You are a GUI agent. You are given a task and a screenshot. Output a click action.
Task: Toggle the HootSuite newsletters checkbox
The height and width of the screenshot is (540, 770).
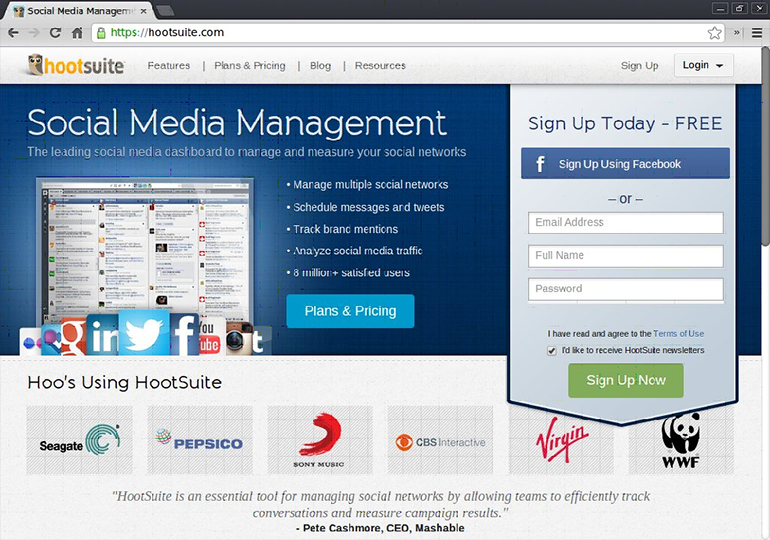click(552, 351)
